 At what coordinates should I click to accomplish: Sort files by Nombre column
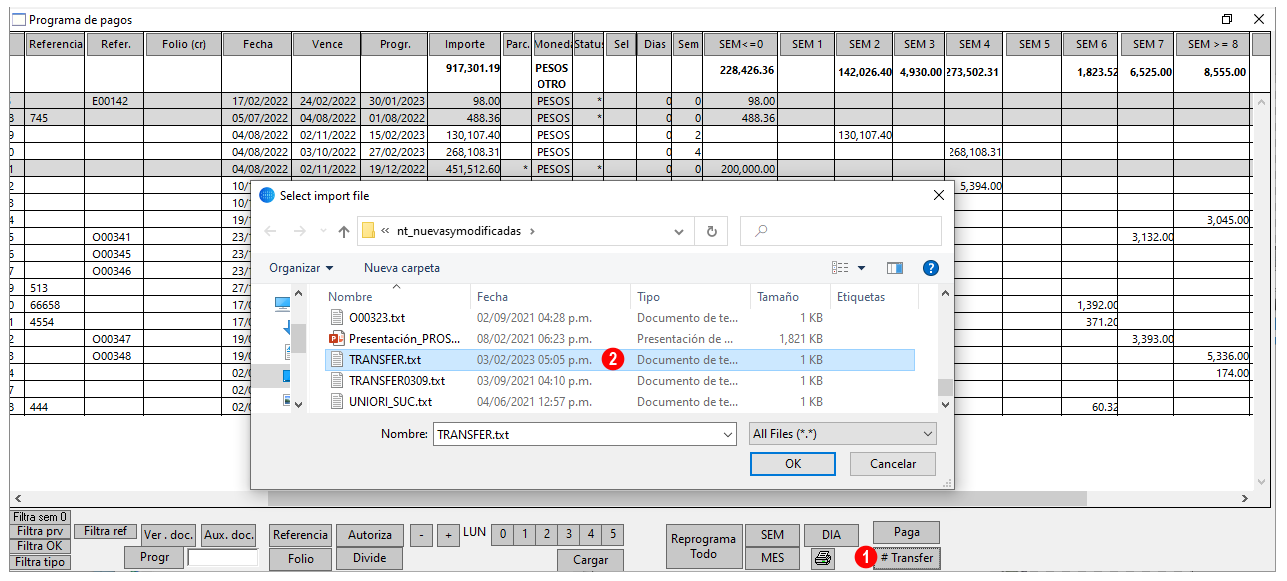(x=397, y=297)
